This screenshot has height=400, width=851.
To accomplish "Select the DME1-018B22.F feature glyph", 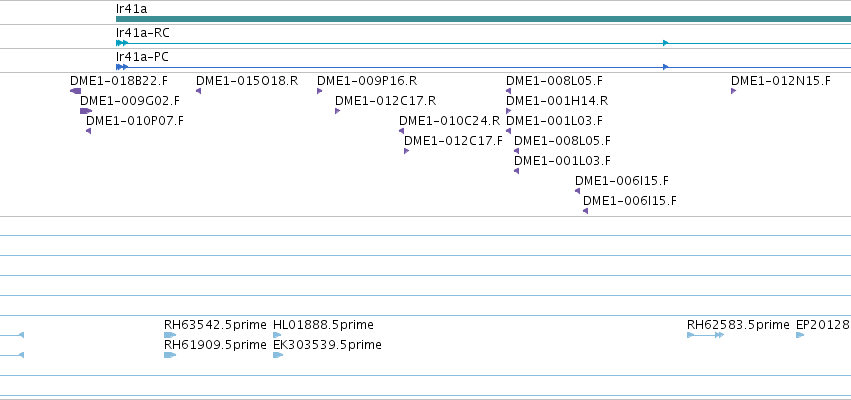I will tap(75, 91).
